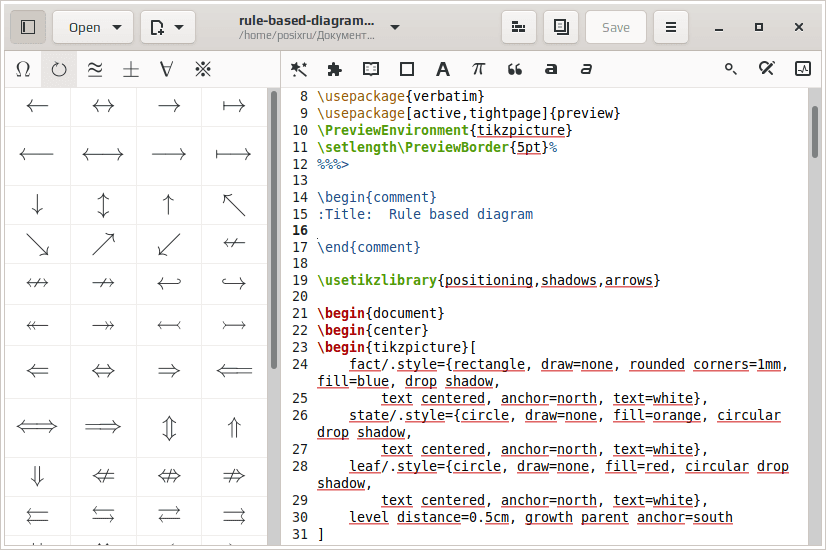Click '\end{comment}' on line 17

click(x=369, y=248)
